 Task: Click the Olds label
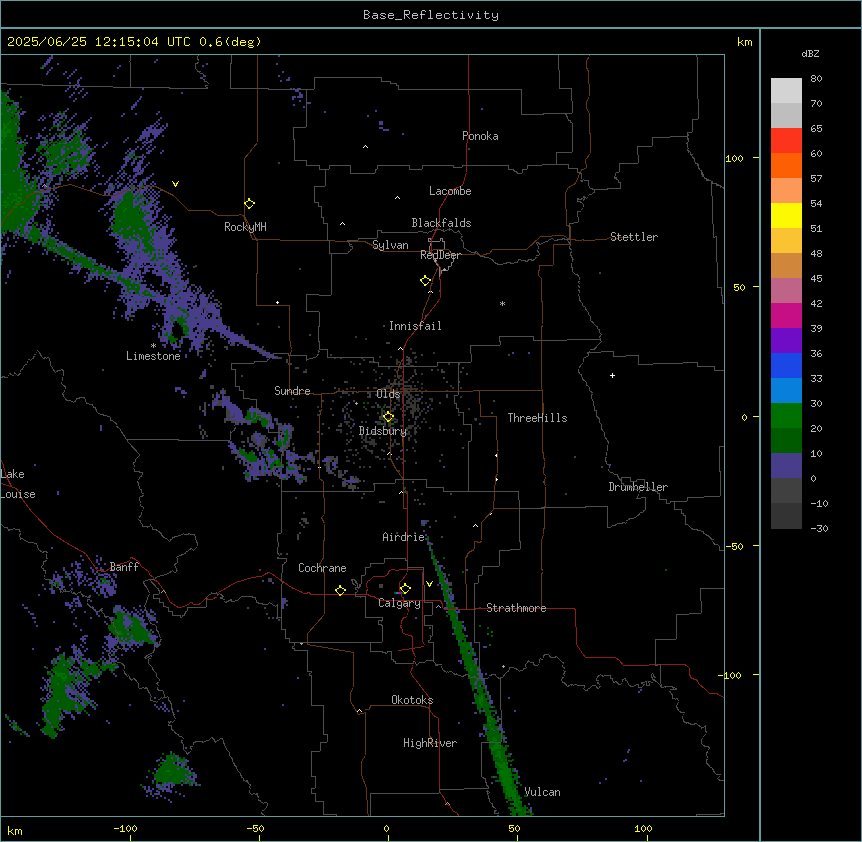pyautogui.click(x=388, y=394)
